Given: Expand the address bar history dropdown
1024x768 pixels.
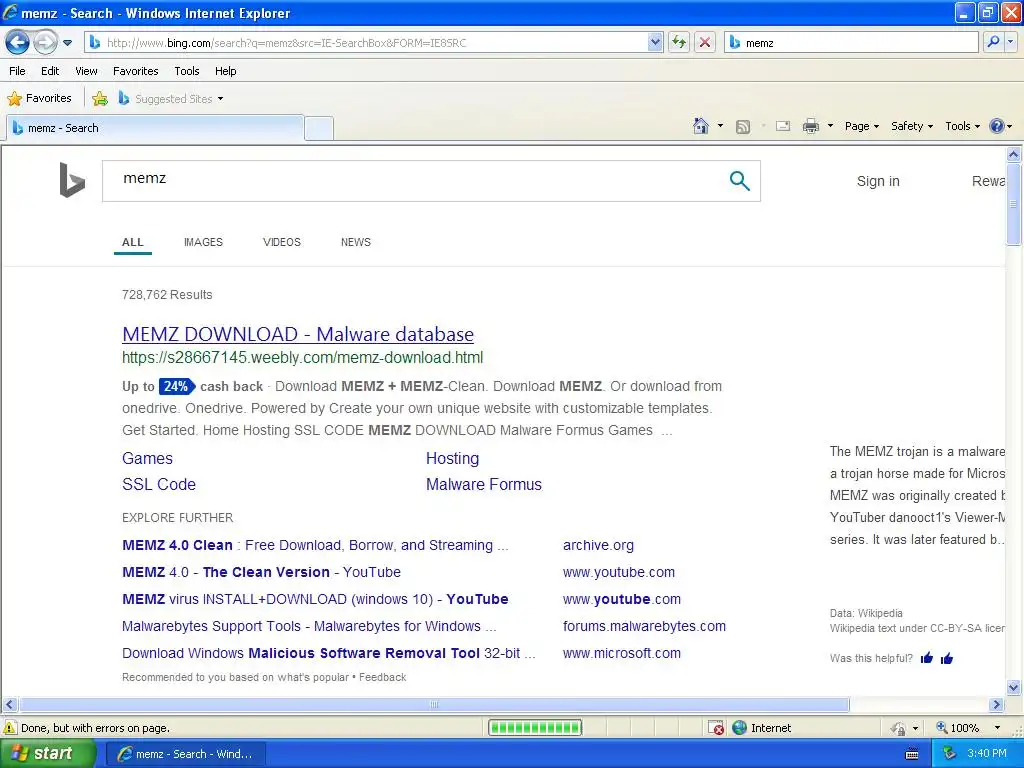Looking at the screenshot, I should [656, 43].
